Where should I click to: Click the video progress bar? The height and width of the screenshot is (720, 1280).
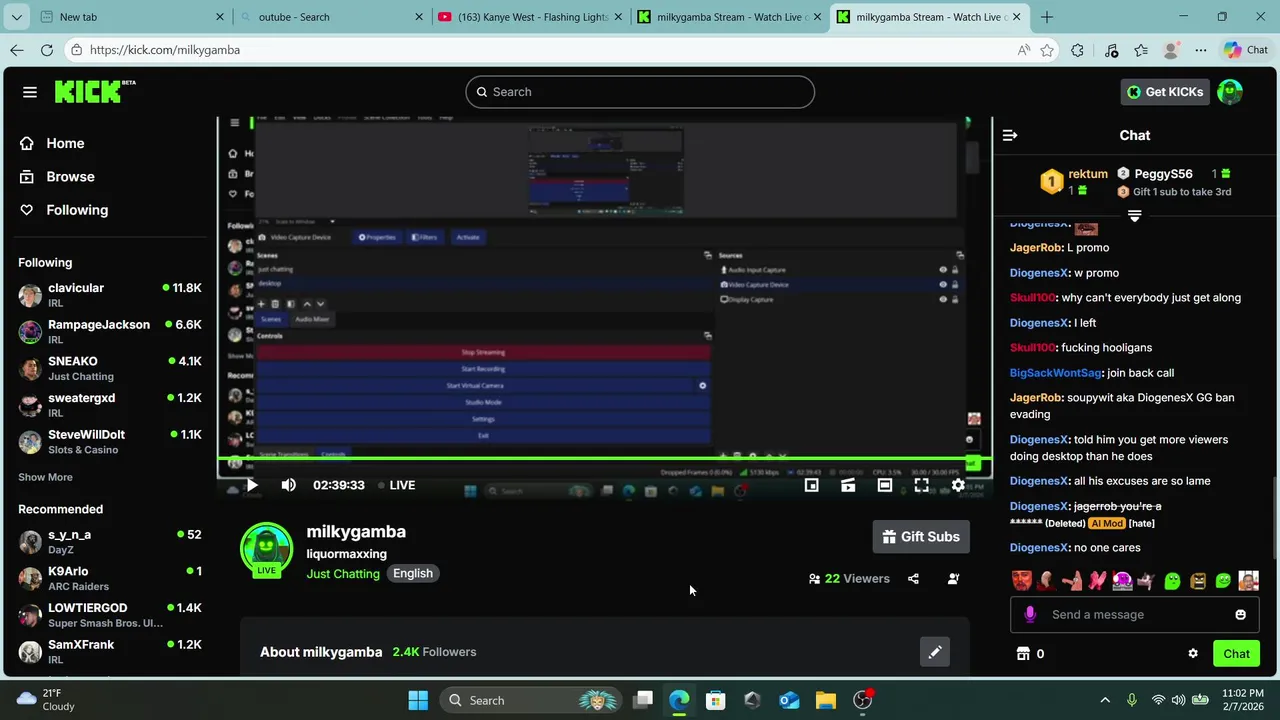[604, 460]
